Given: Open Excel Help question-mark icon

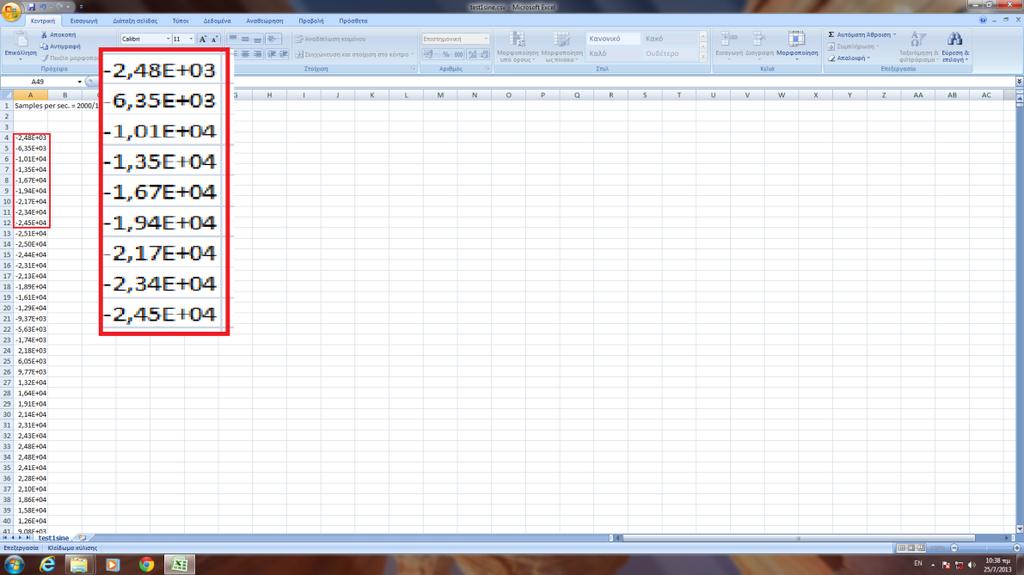Looking at the screenshot, I should pos(982,20).
